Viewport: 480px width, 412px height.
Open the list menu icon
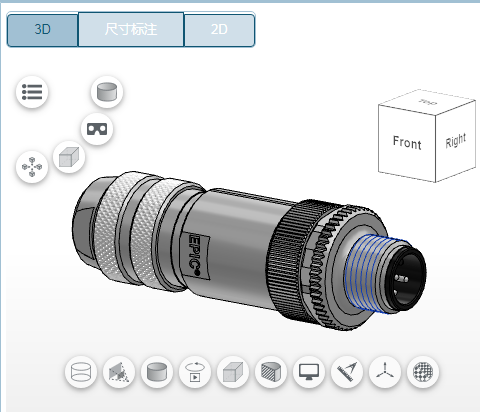(x=32, y=92)
